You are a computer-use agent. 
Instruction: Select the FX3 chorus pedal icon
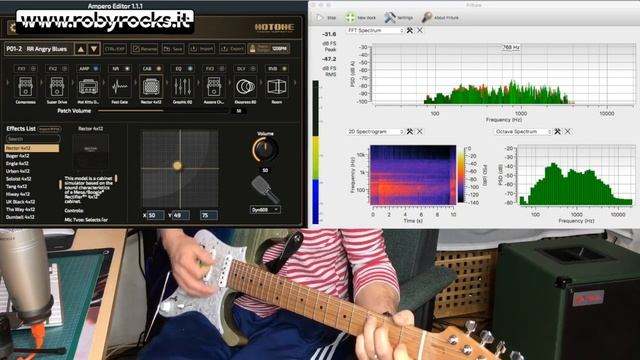[x=213, y=87]
